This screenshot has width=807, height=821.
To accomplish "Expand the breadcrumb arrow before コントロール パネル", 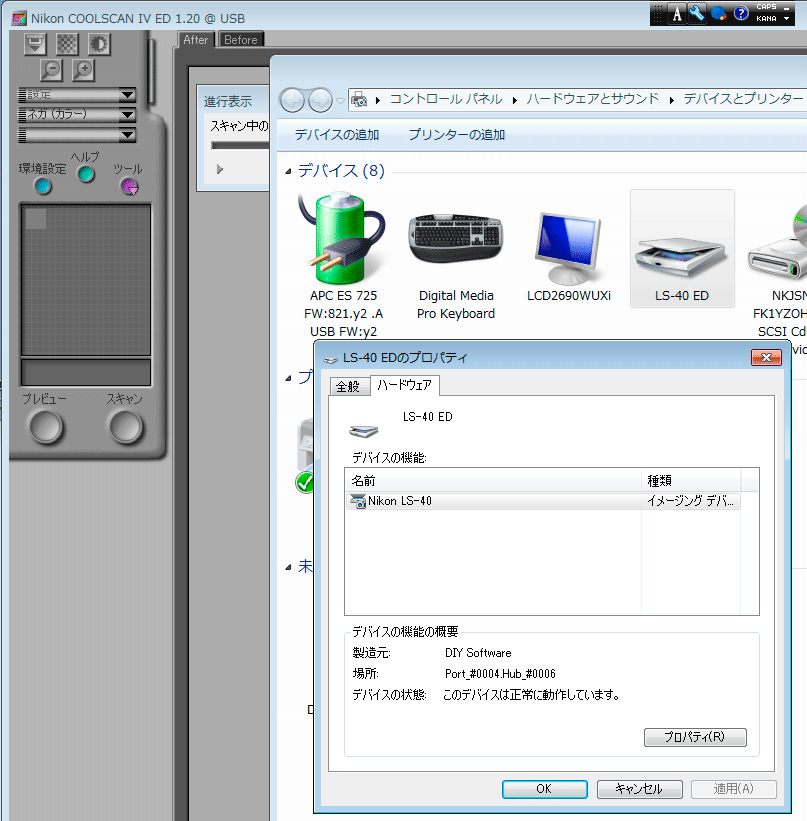I will pos(378,100).
